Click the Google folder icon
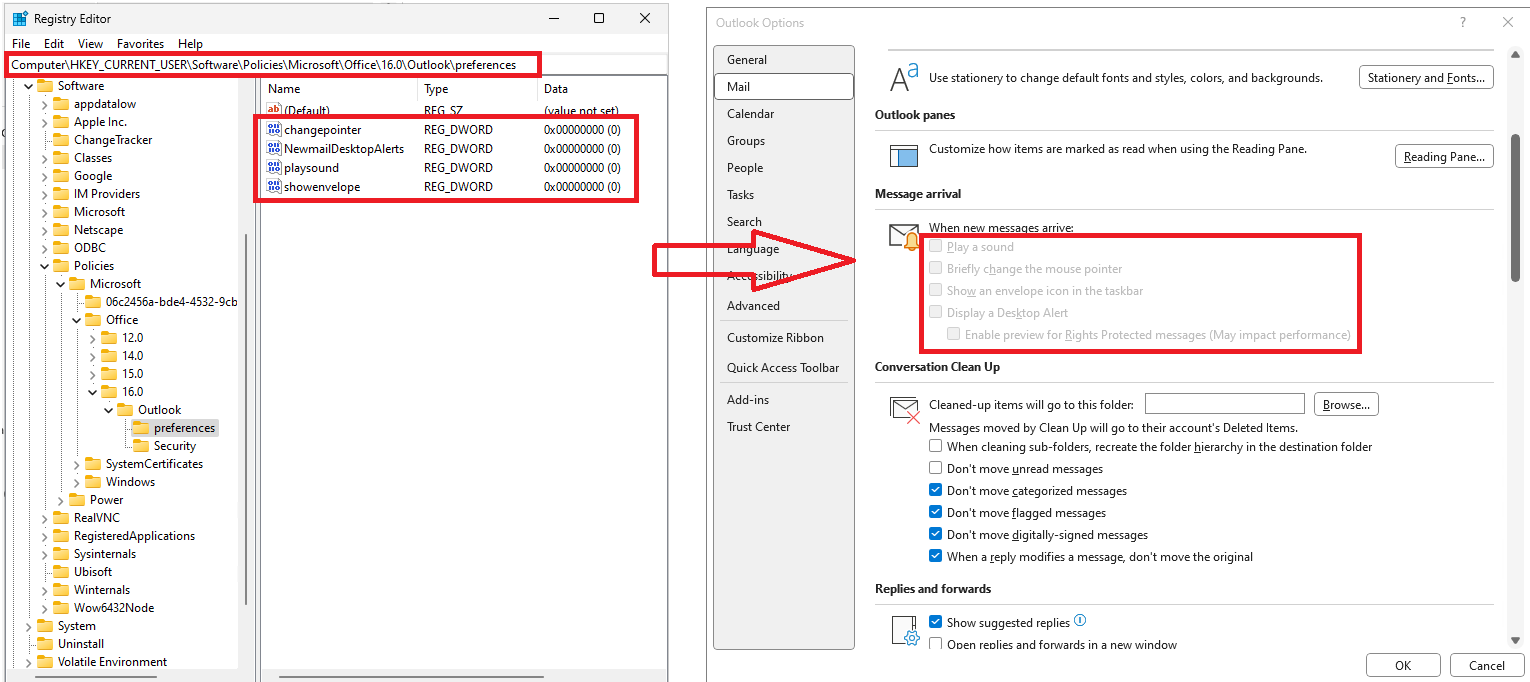The width and height of the screenshot is (1530, 682). (x=61, y=176)
